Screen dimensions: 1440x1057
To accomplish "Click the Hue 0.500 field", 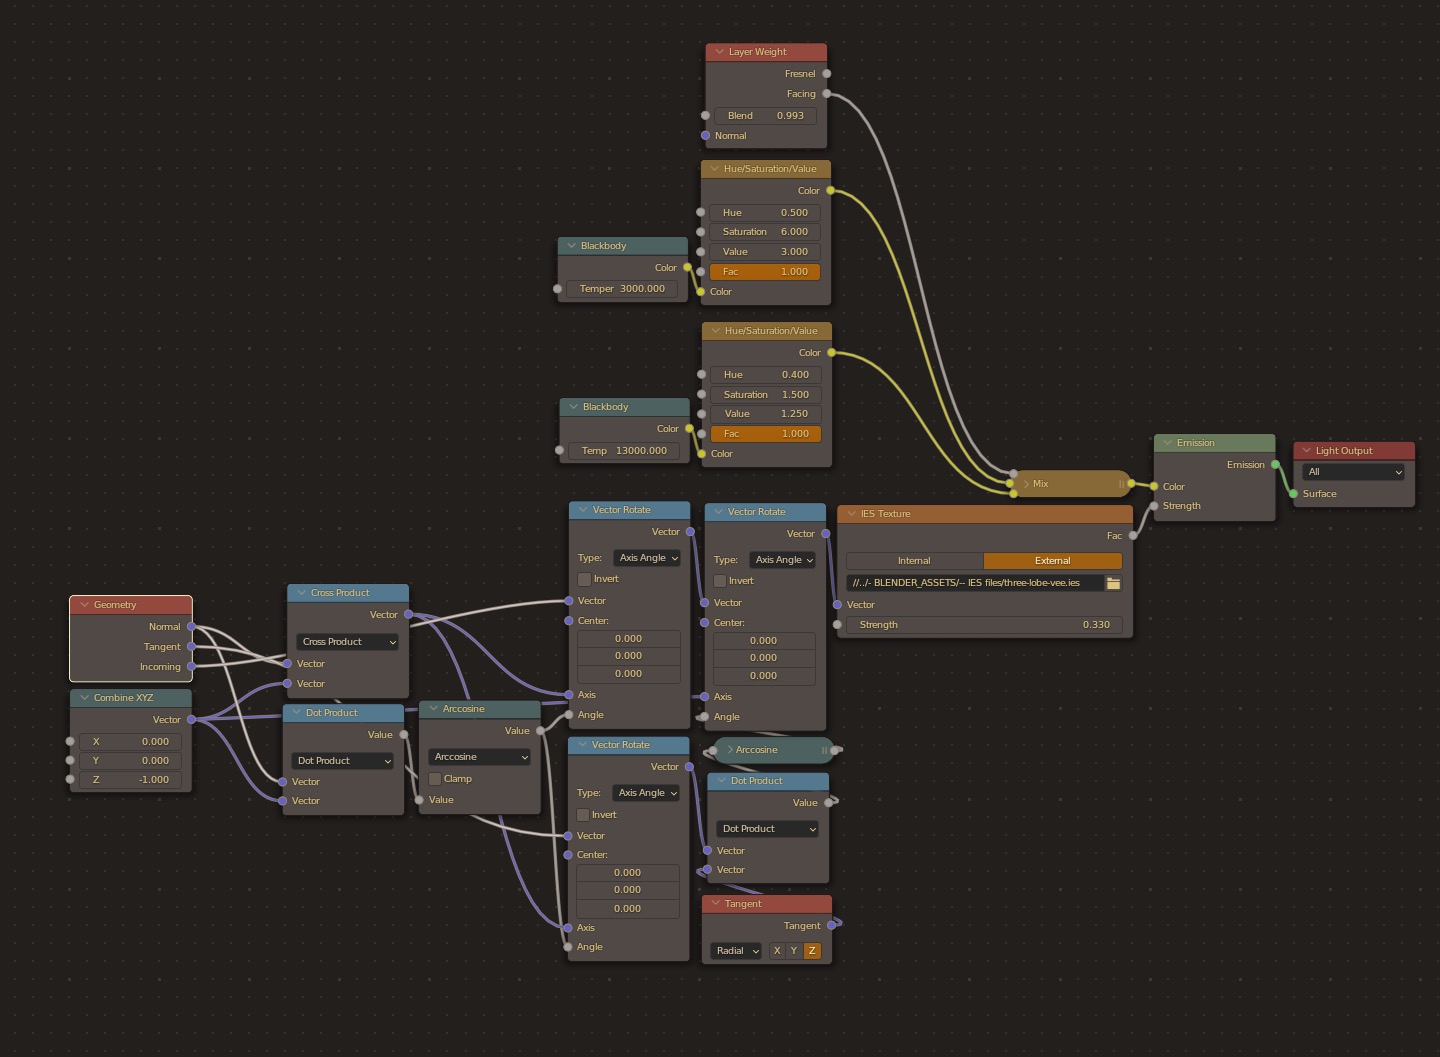I will 765,213.
